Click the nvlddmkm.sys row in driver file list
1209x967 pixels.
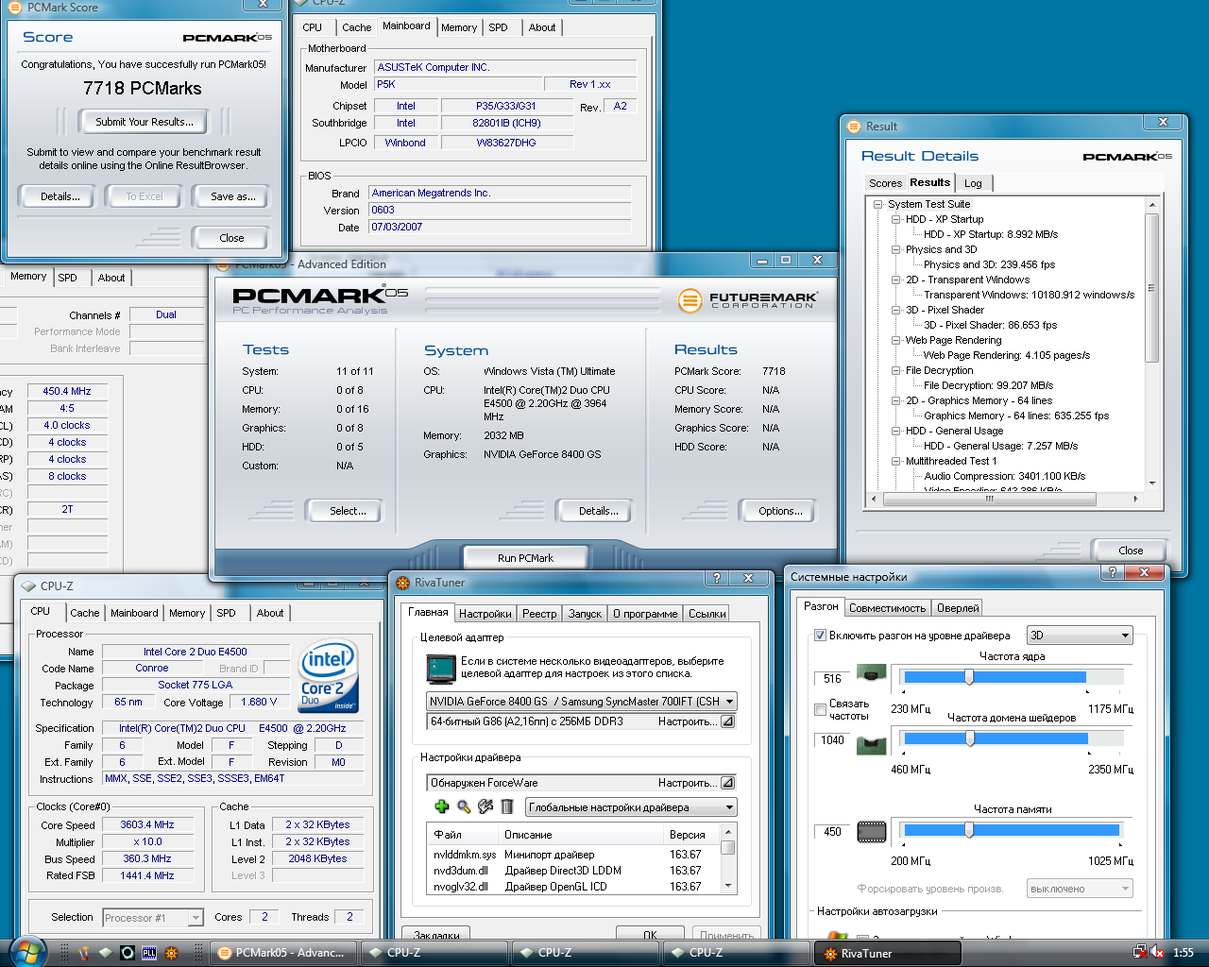(x=574, y=854)
